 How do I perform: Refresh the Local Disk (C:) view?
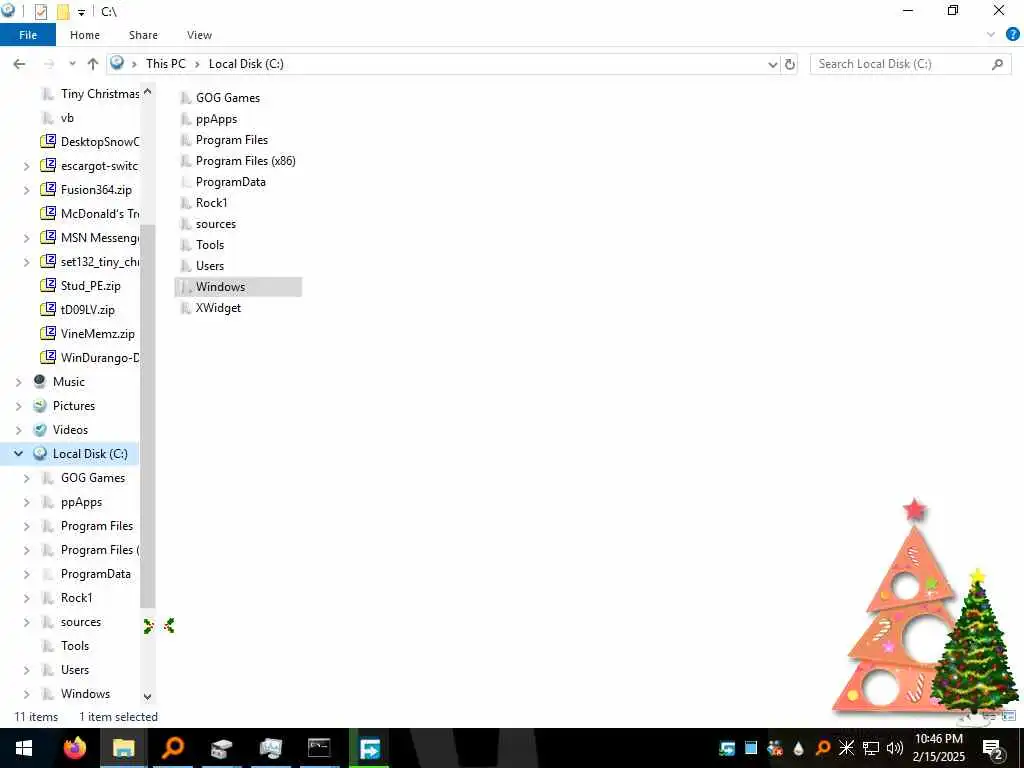click(790, 64)
